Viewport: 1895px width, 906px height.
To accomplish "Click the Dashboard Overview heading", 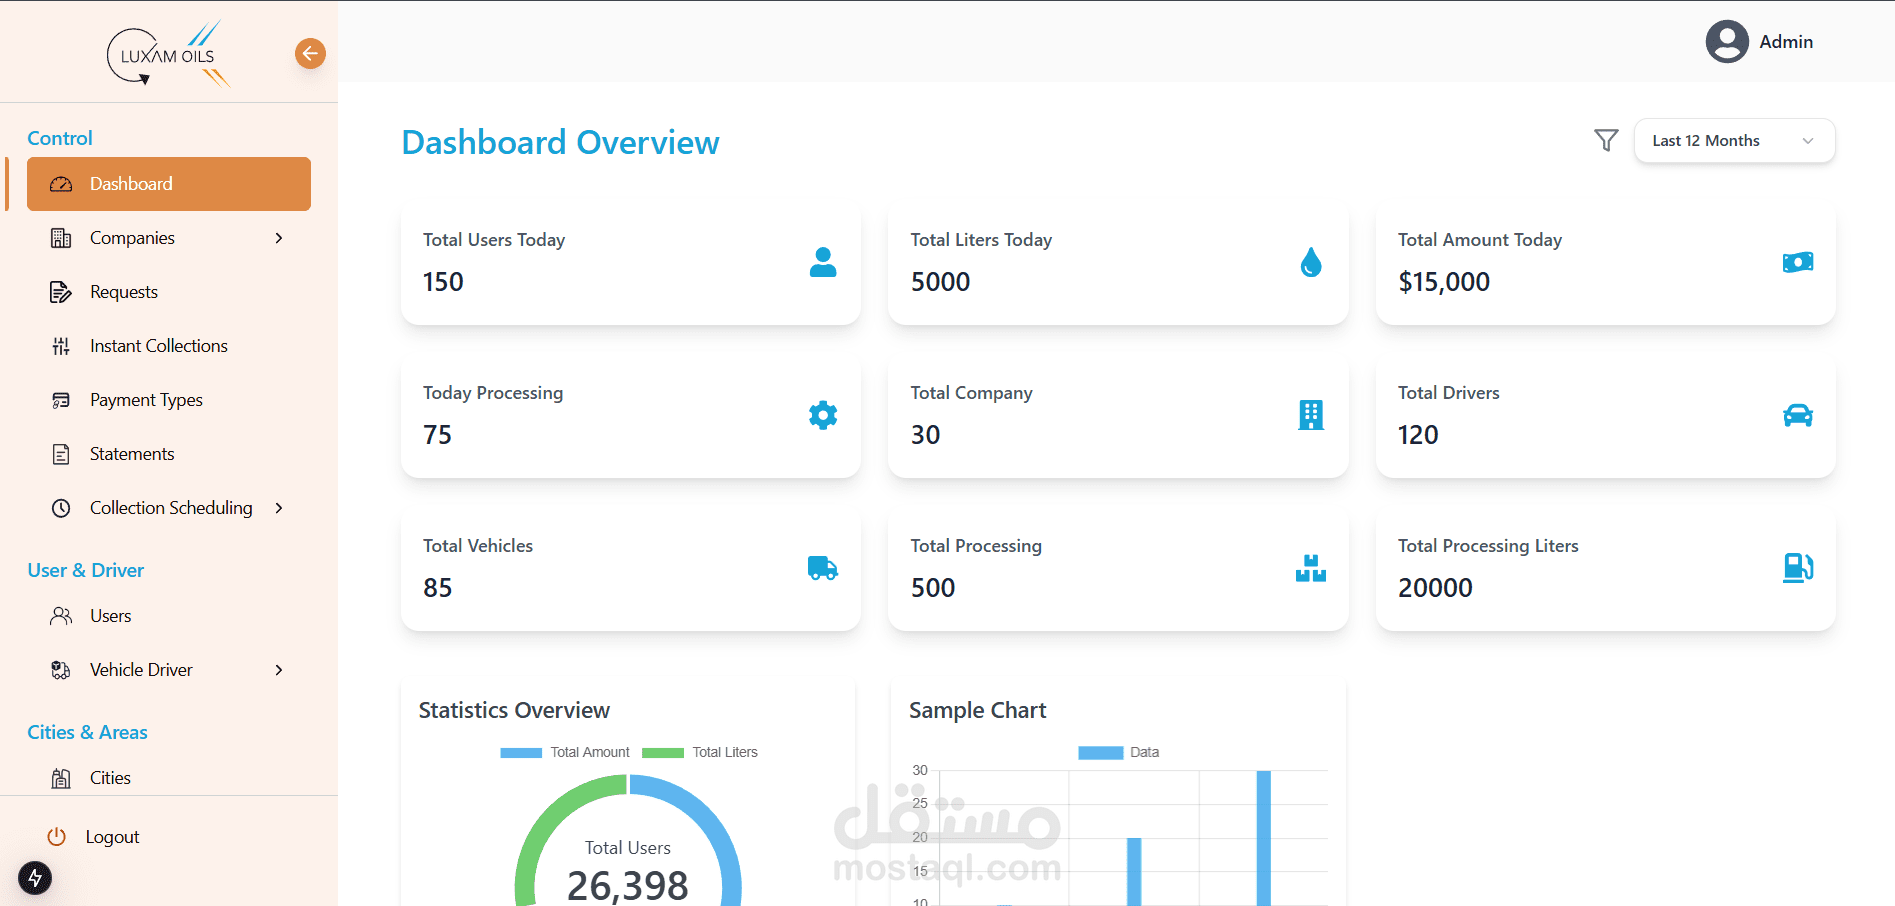I will [x=560, y=143].
